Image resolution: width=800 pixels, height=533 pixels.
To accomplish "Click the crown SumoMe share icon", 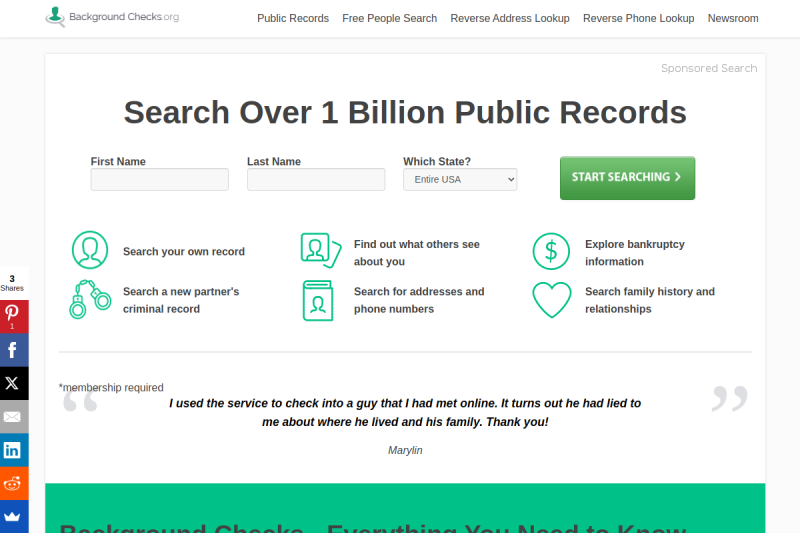I will coord(14,516).
